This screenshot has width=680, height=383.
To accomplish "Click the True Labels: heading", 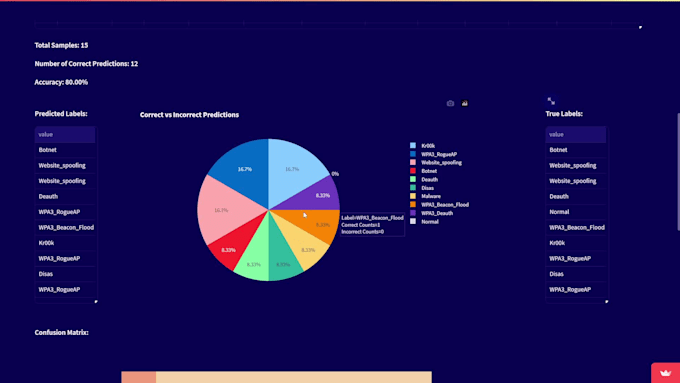I will (564, 114).
